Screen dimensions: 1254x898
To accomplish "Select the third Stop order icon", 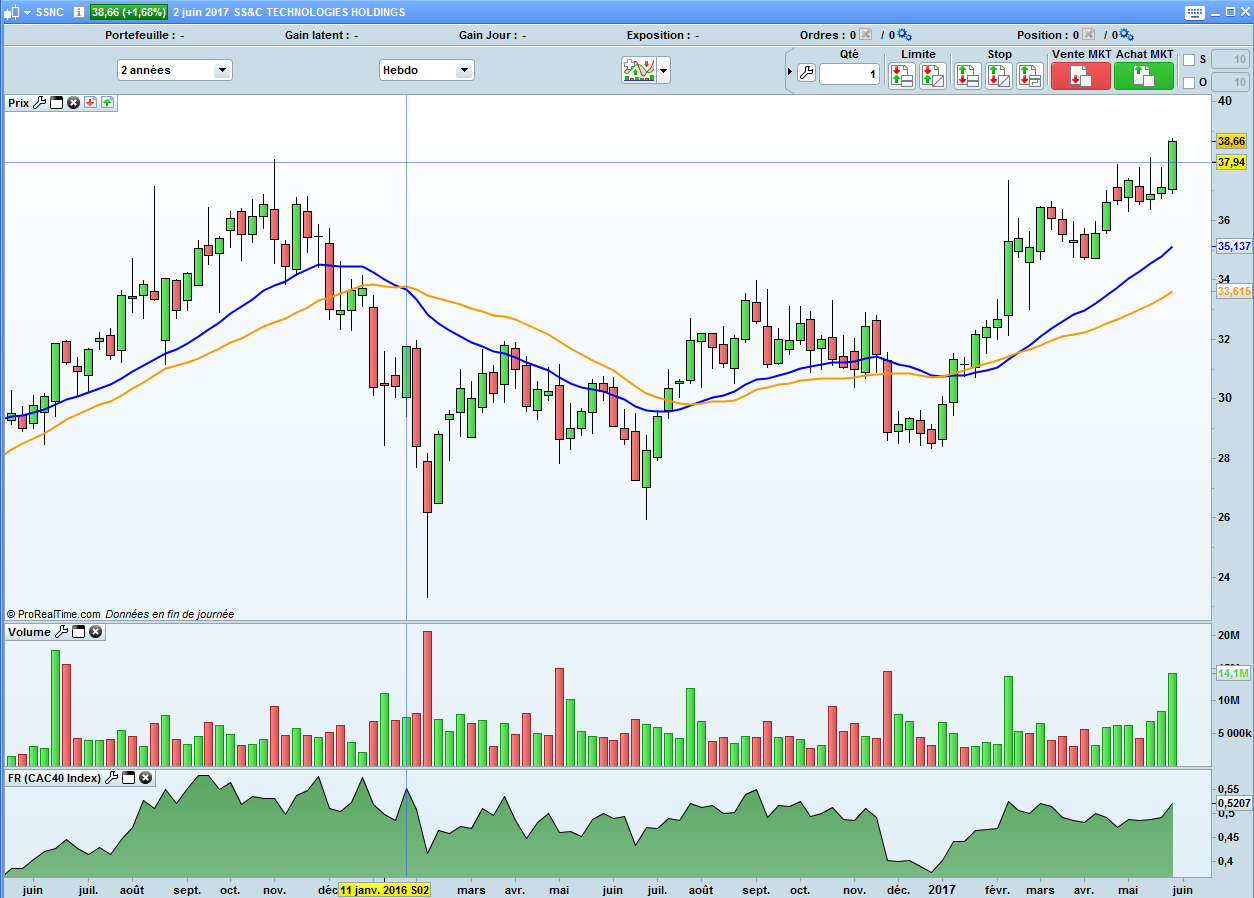I will pyautogui.click(x=1029, y=75).
